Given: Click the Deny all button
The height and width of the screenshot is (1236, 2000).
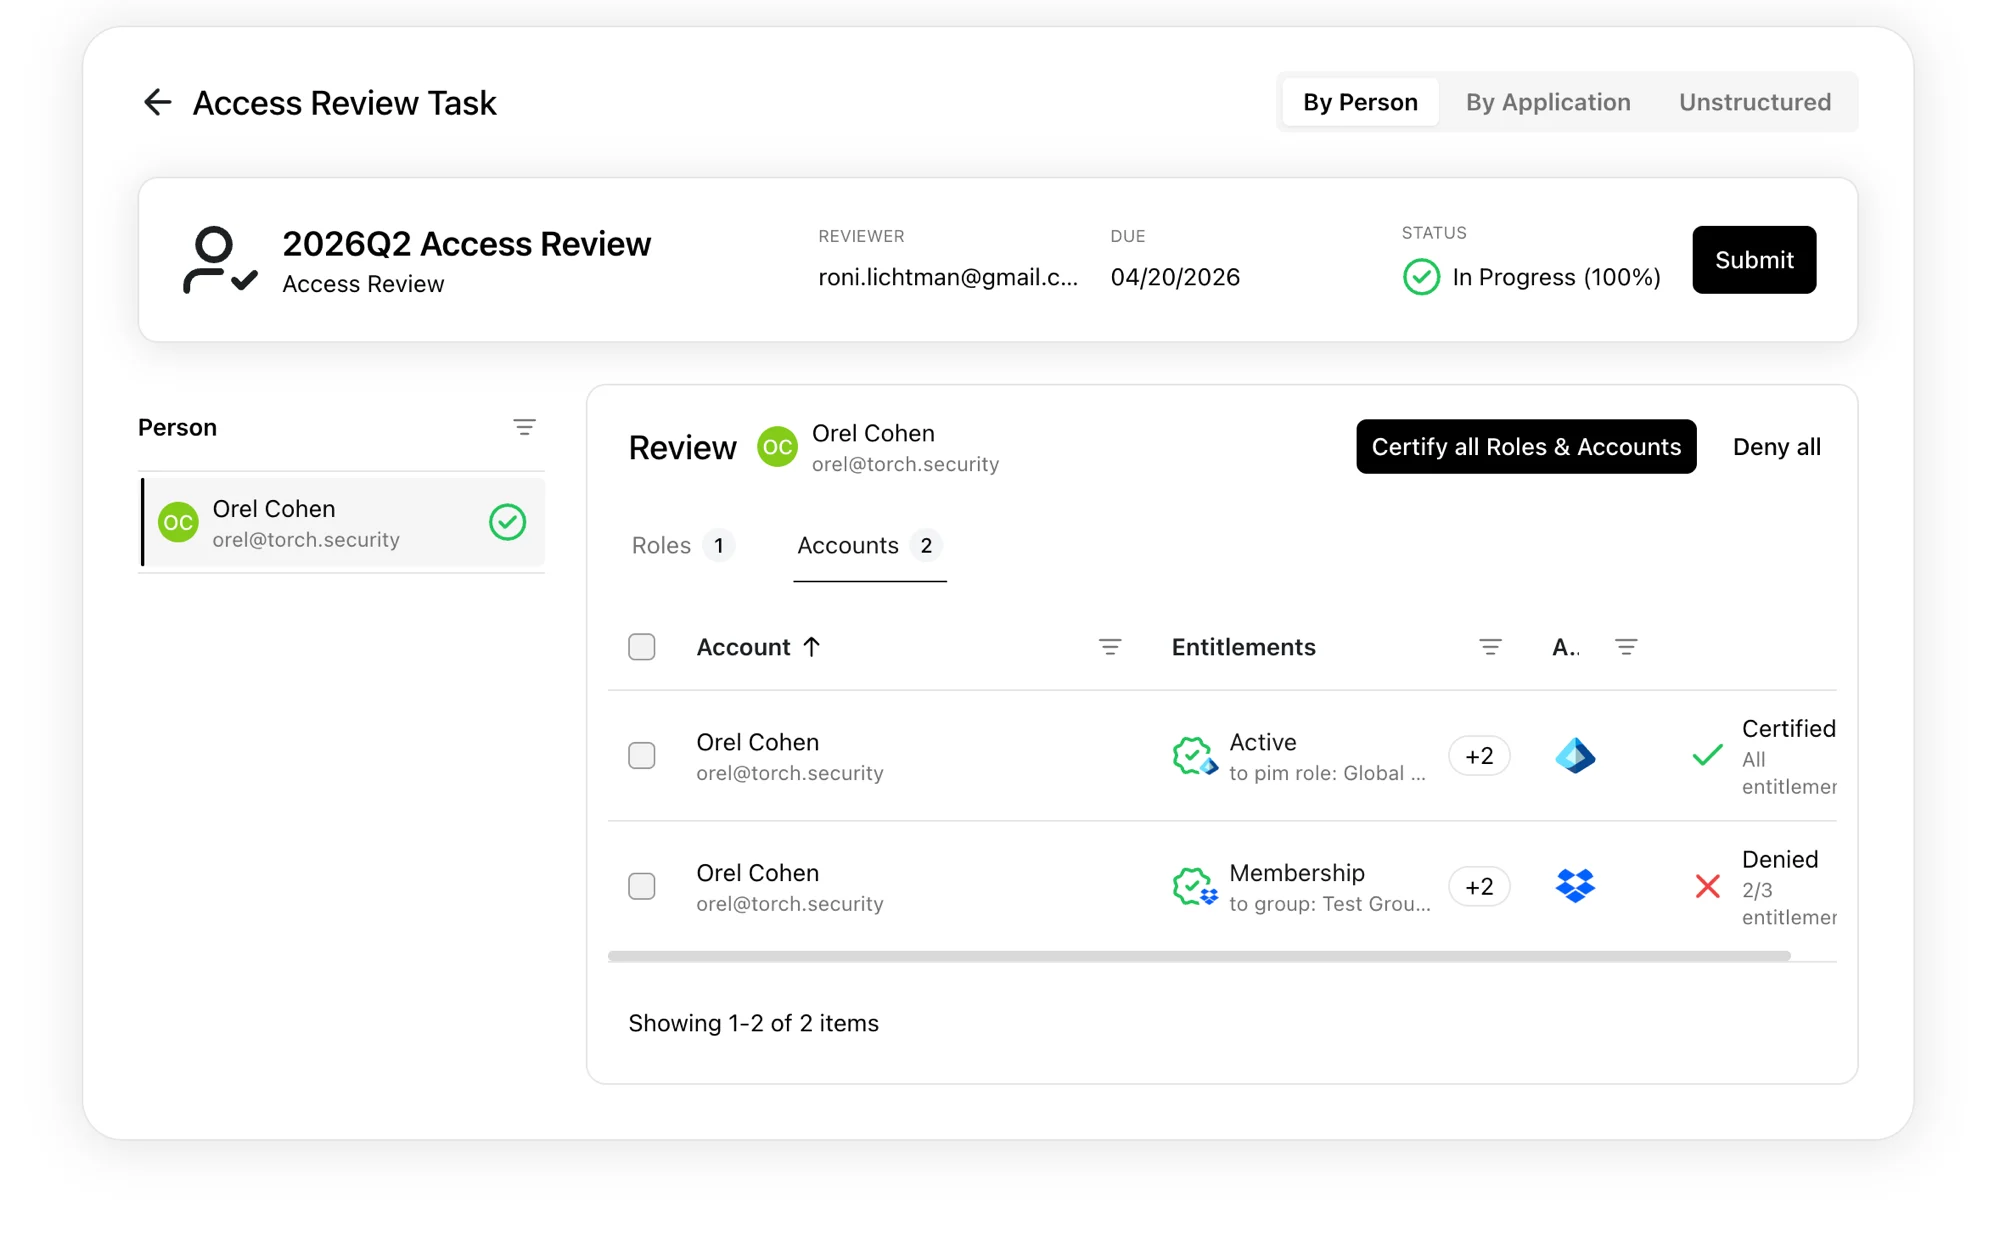Looking at the screenshot, I should 1776,447.
